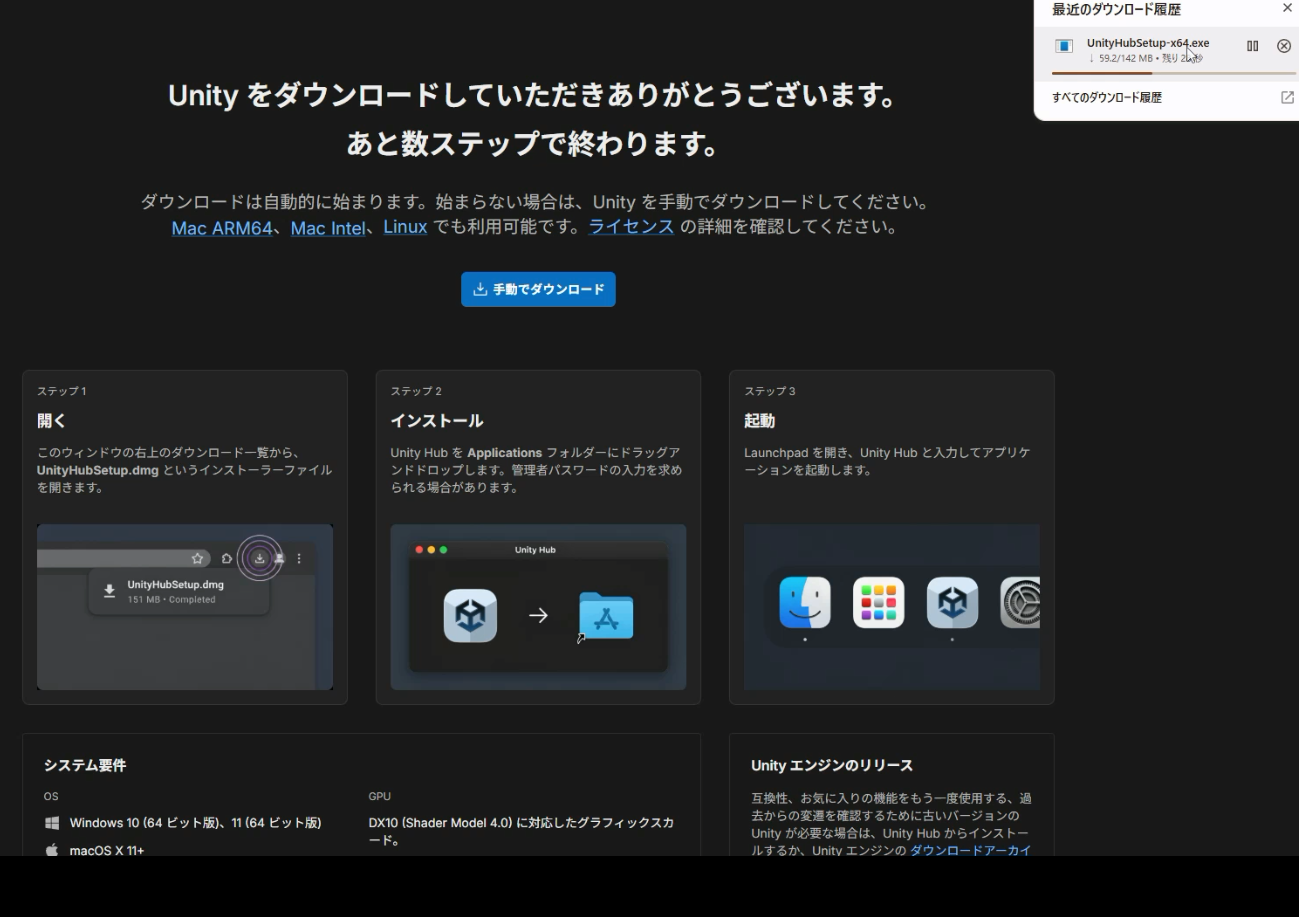Click the Launchpad icon in Step 3 image

pos(878,603)
